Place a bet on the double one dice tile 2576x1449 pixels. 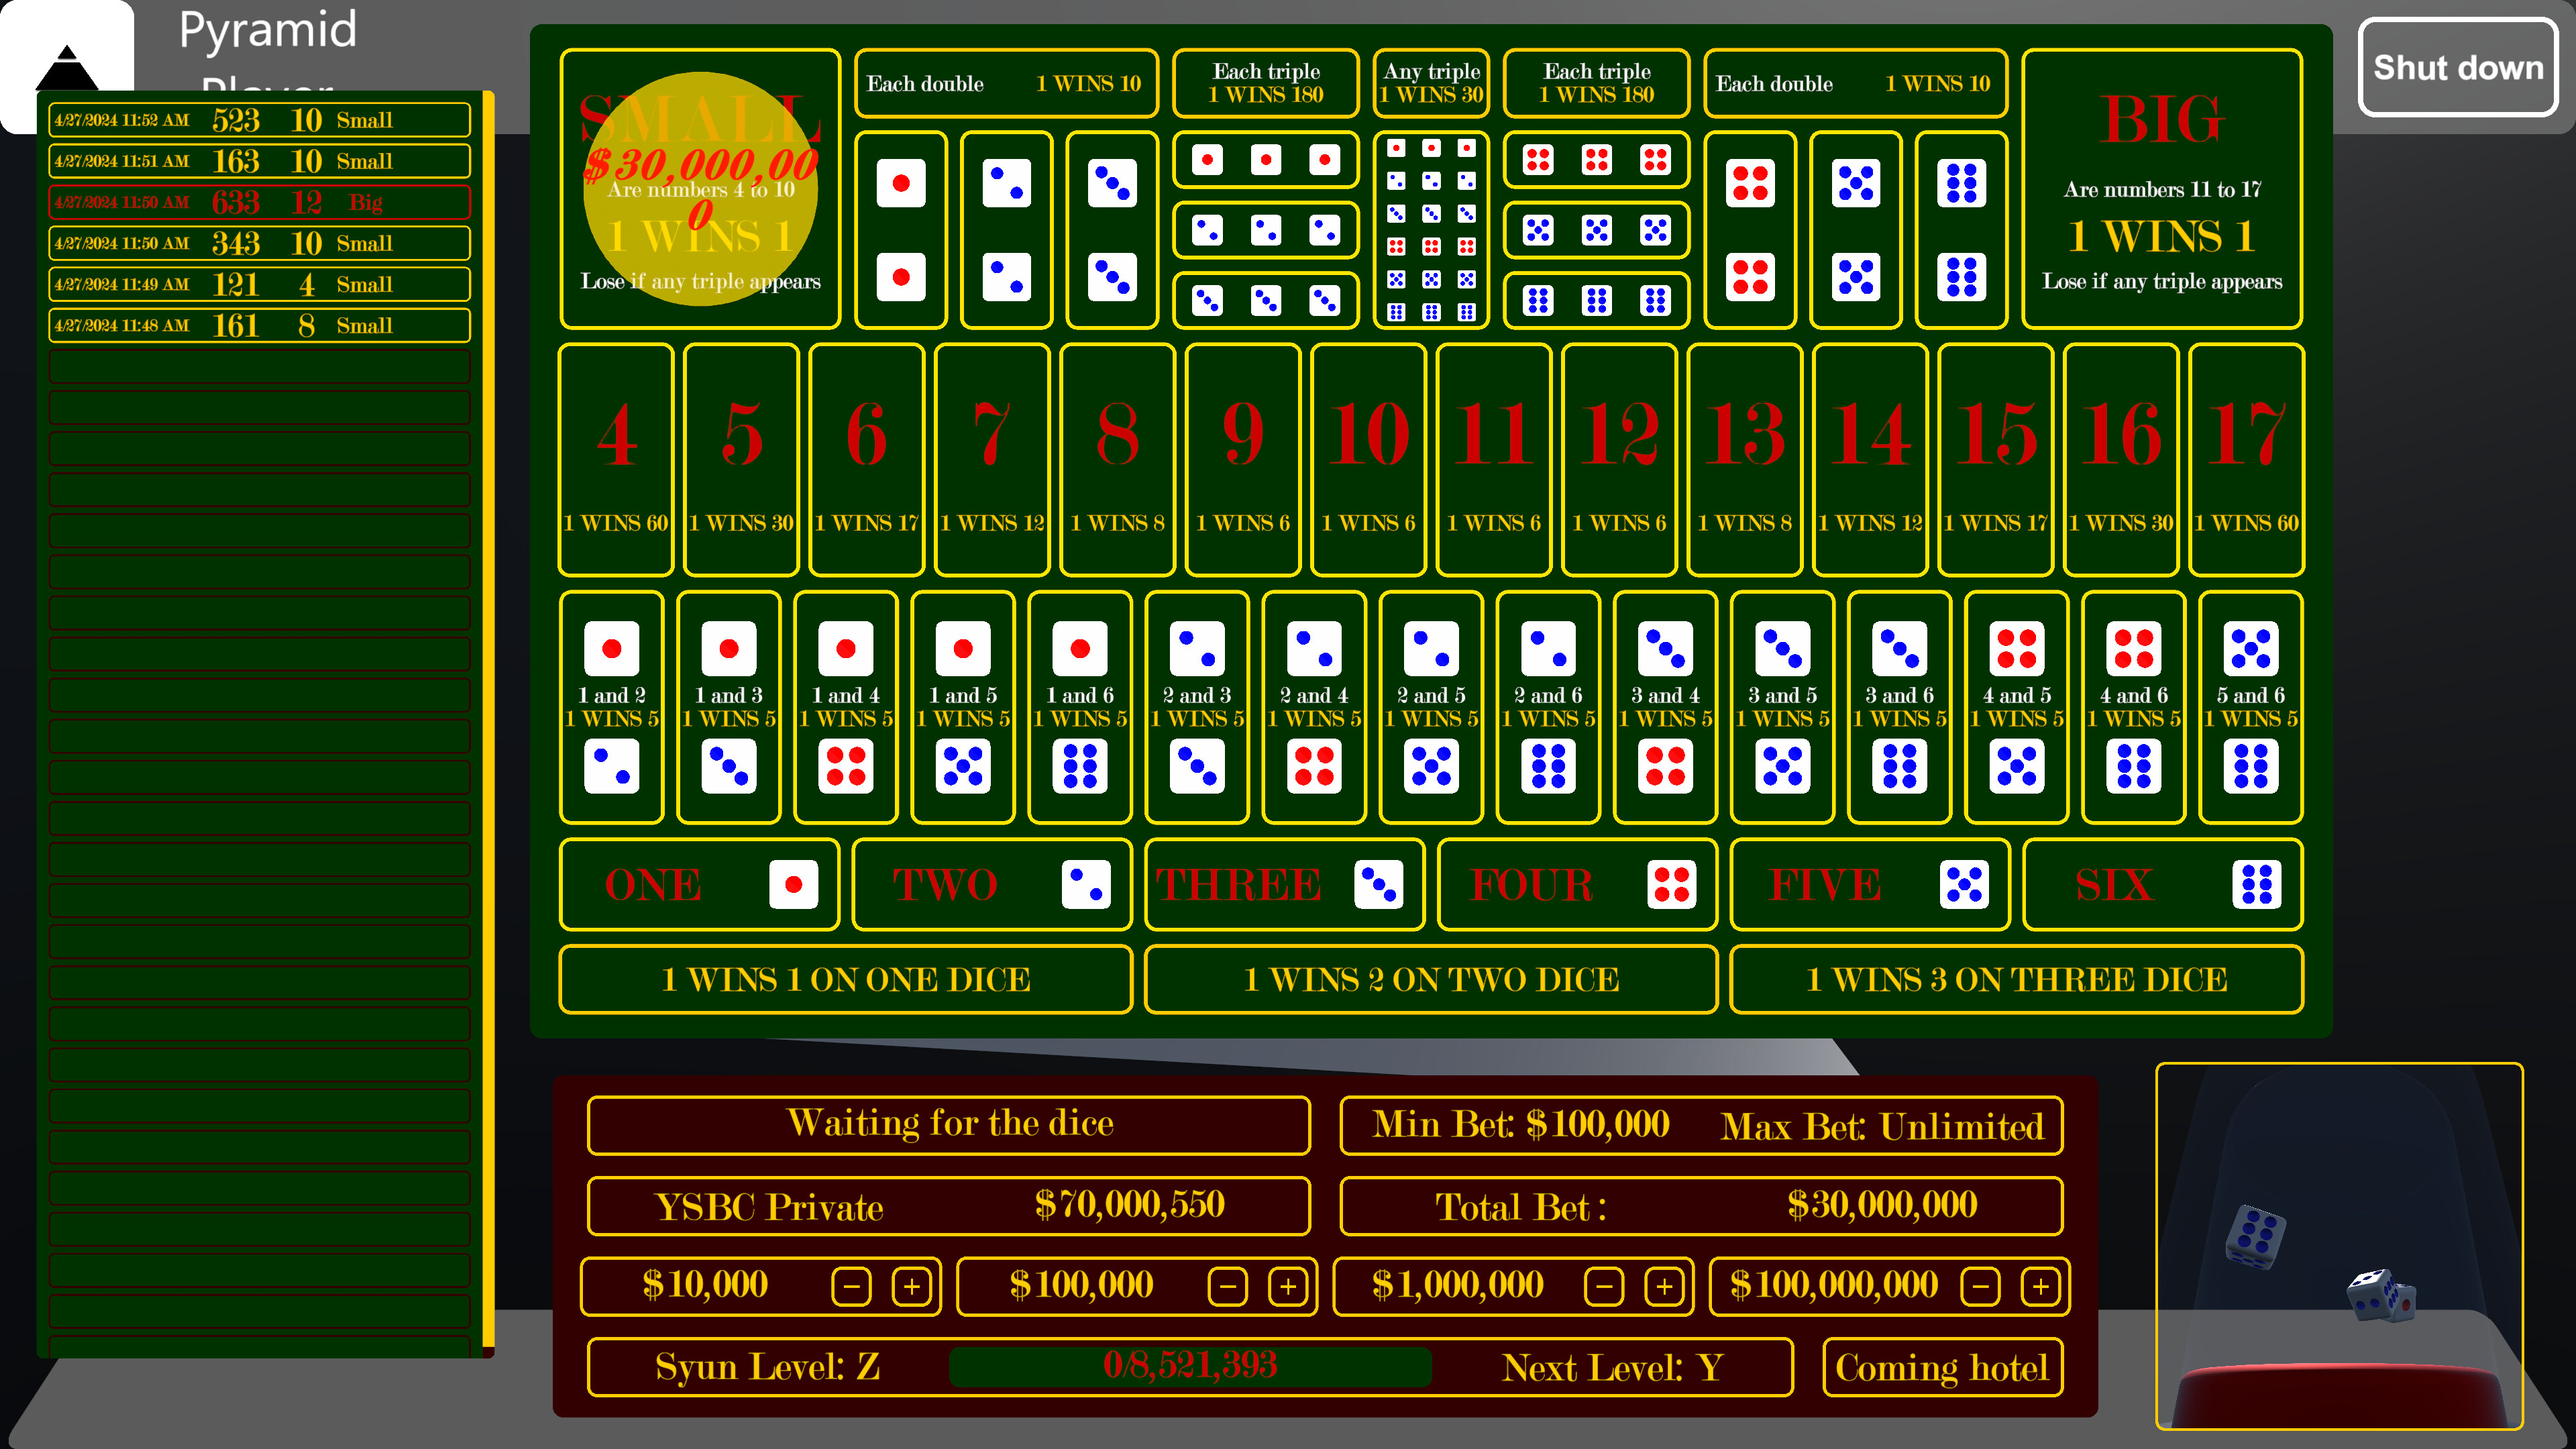click(x=901, y=228)
